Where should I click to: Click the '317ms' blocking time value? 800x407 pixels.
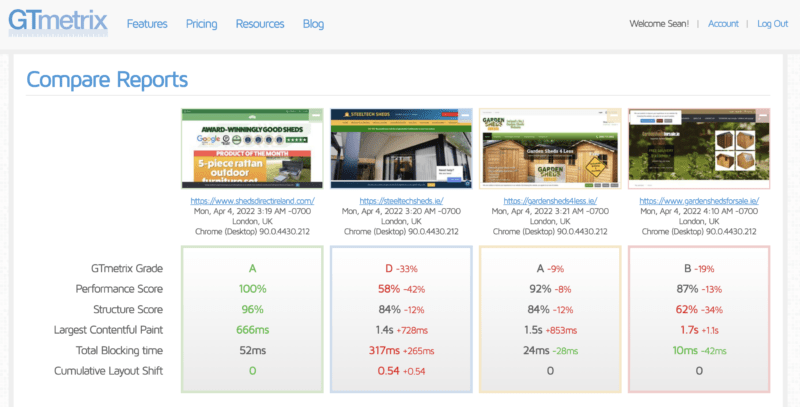pos(384,350)
